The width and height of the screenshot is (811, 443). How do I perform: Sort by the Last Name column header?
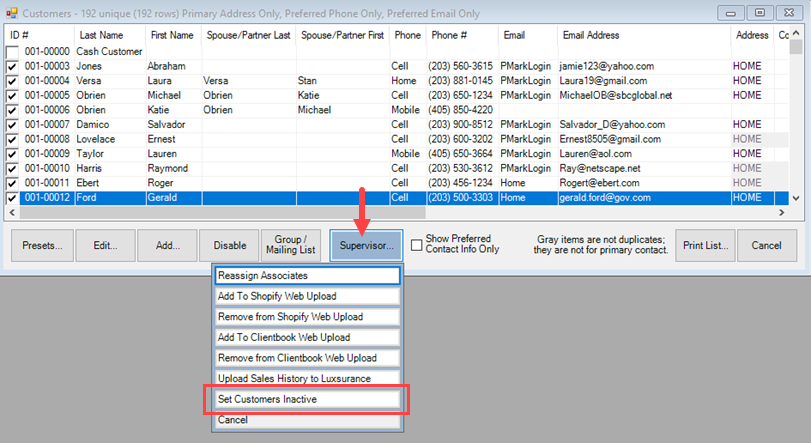click(x=110, y=35)
